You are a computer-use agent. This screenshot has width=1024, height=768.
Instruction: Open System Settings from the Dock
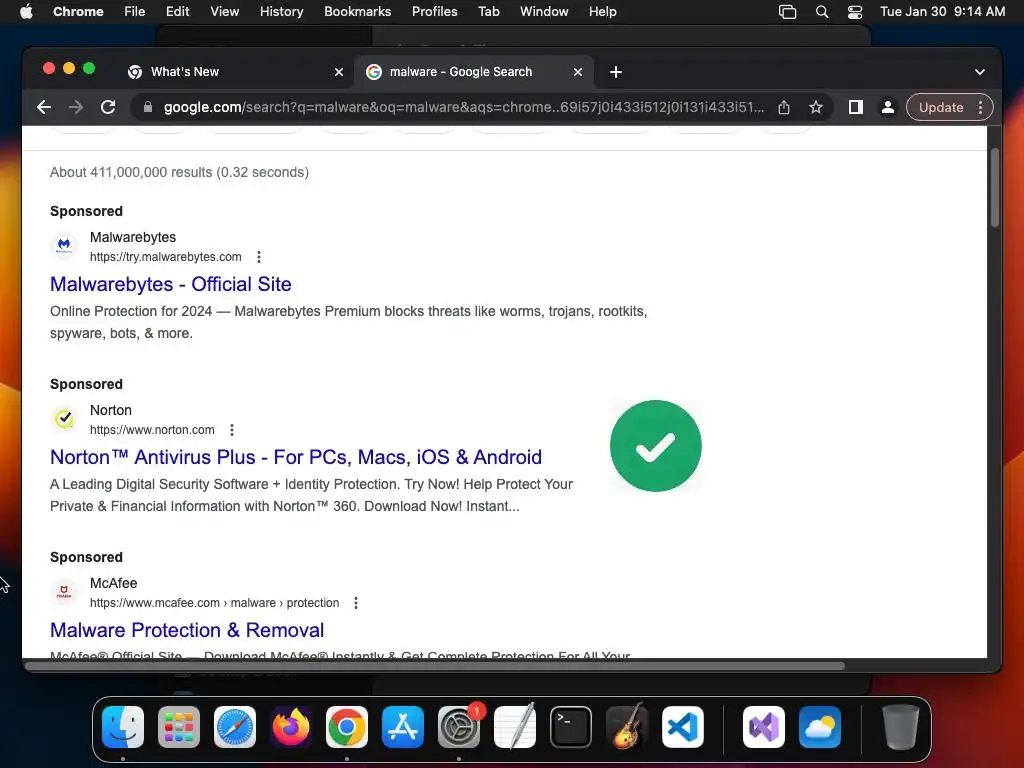pyautogui.click(x=459, y=727)
